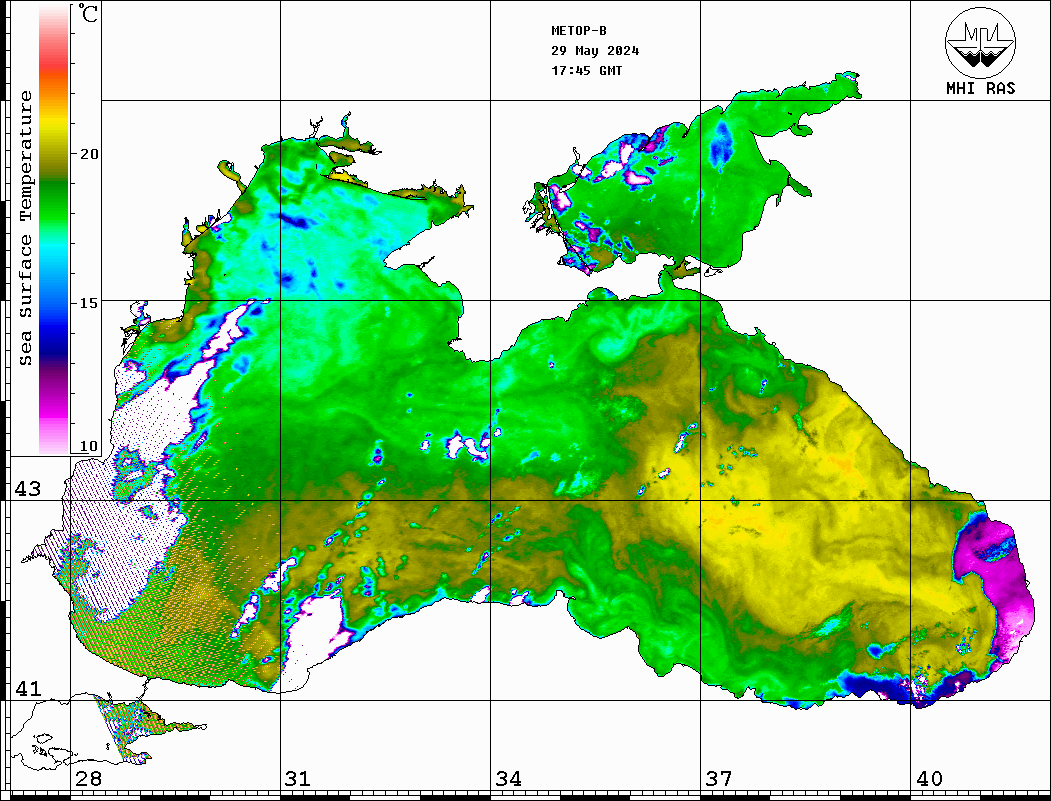Click the longitude 40 label
The width and height of the screenshot is (1051, 801).
click(x=929, y=779)
